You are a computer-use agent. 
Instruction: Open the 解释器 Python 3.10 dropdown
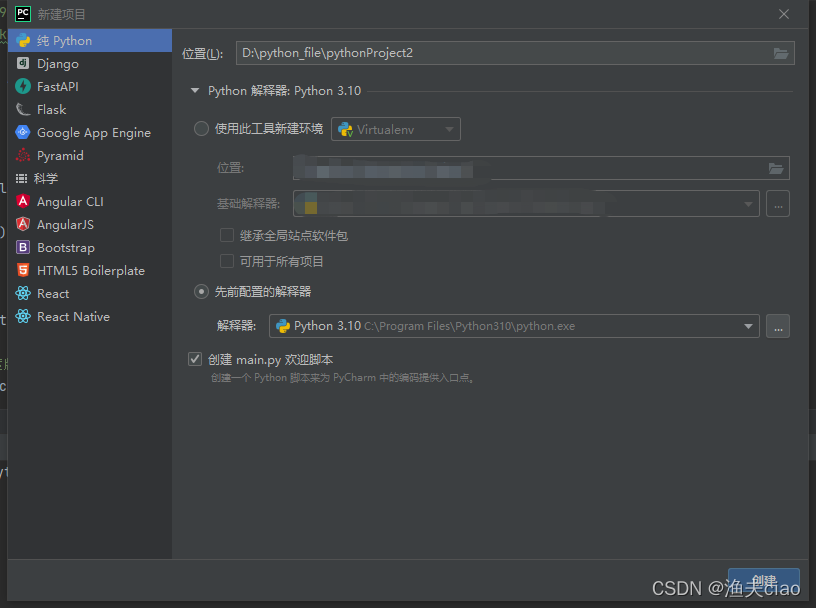coord(514,326)
